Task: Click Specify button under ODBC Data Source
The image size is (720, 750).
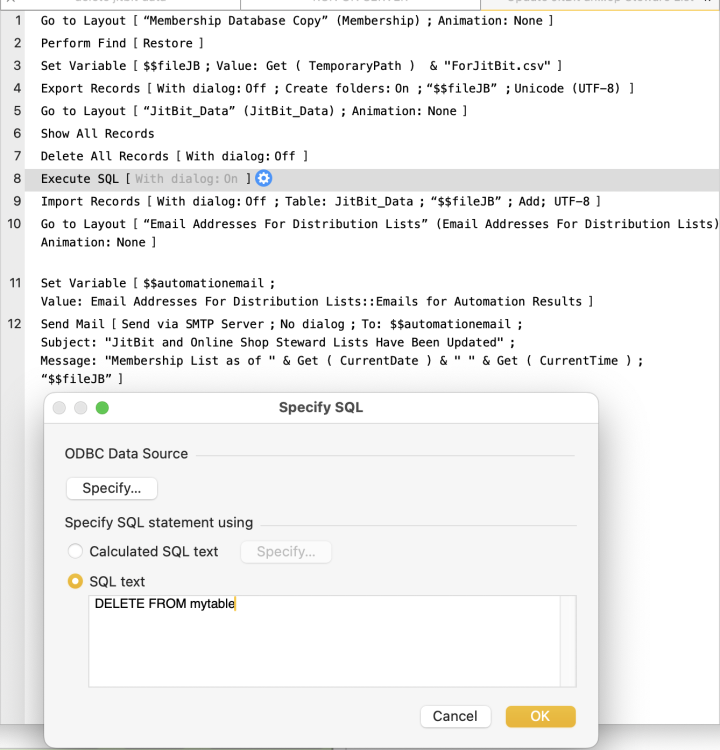Action: [x=112, y=488]
